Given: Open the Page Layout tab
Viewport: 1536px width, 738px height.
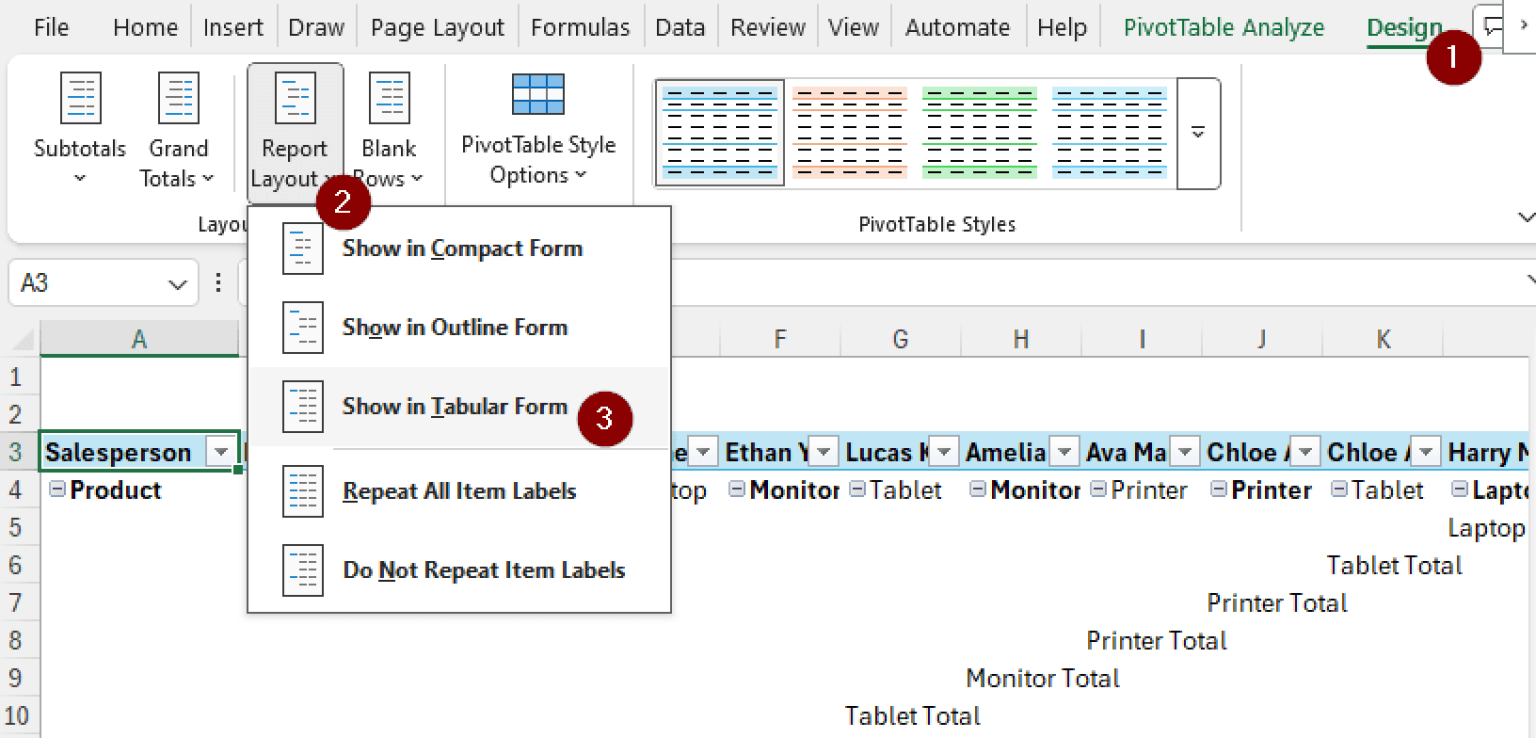Looking at the screenshot, I should 437,28.
